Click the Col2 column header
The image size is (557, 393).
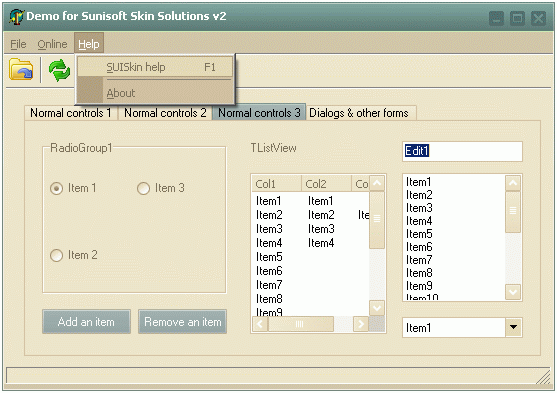click(x=326, y=184)
